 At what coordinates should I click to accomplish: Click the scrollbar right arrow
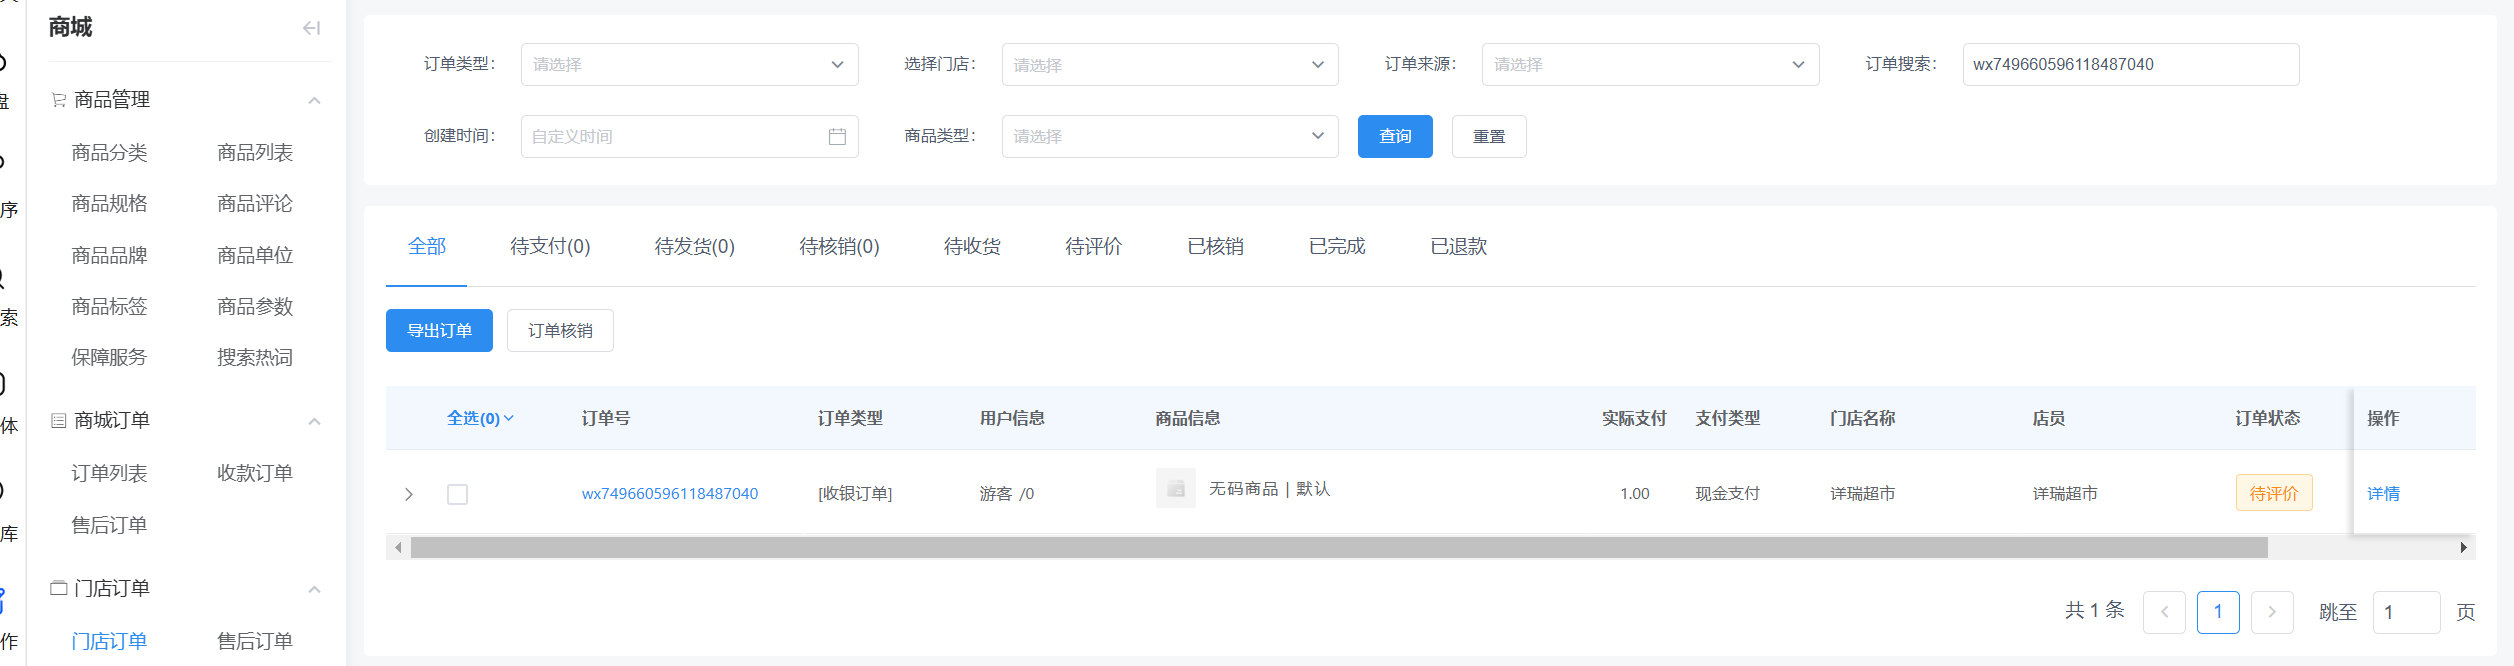[x=2463, y=547]
